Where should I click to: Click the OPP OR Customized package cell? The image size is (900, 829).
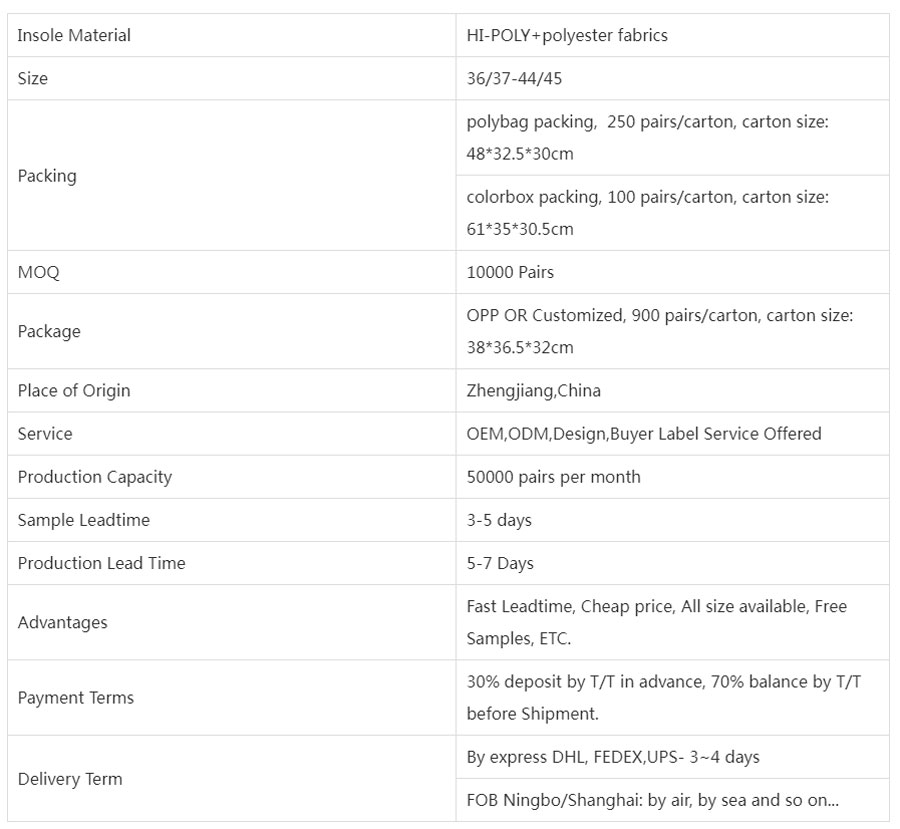659,331
